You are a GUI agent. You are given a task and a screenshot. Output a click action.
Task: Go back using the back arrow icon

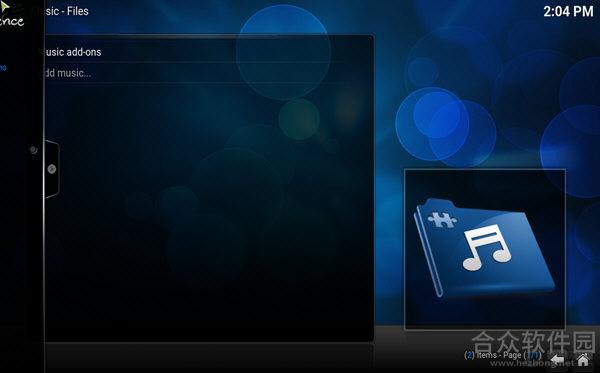[558, 360]
